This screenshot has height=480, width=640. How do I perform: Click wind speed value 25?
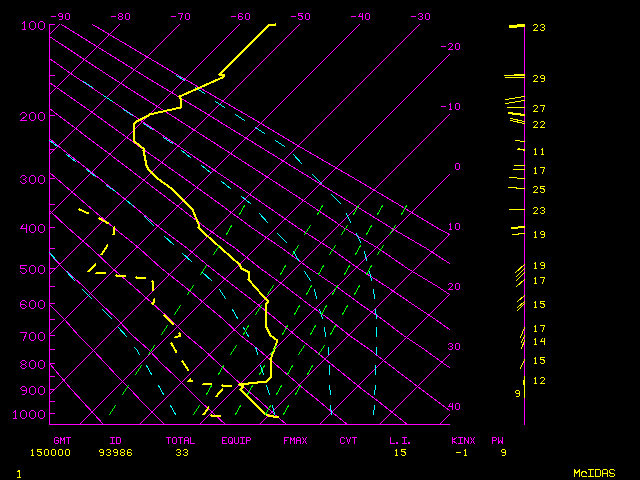pos(538,189)
